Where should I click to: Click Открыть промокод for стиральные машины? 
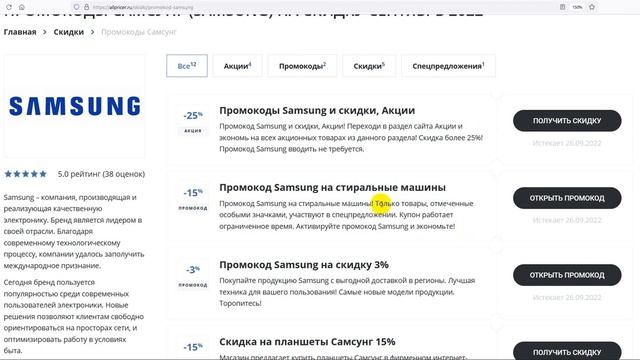click(567, 198)
